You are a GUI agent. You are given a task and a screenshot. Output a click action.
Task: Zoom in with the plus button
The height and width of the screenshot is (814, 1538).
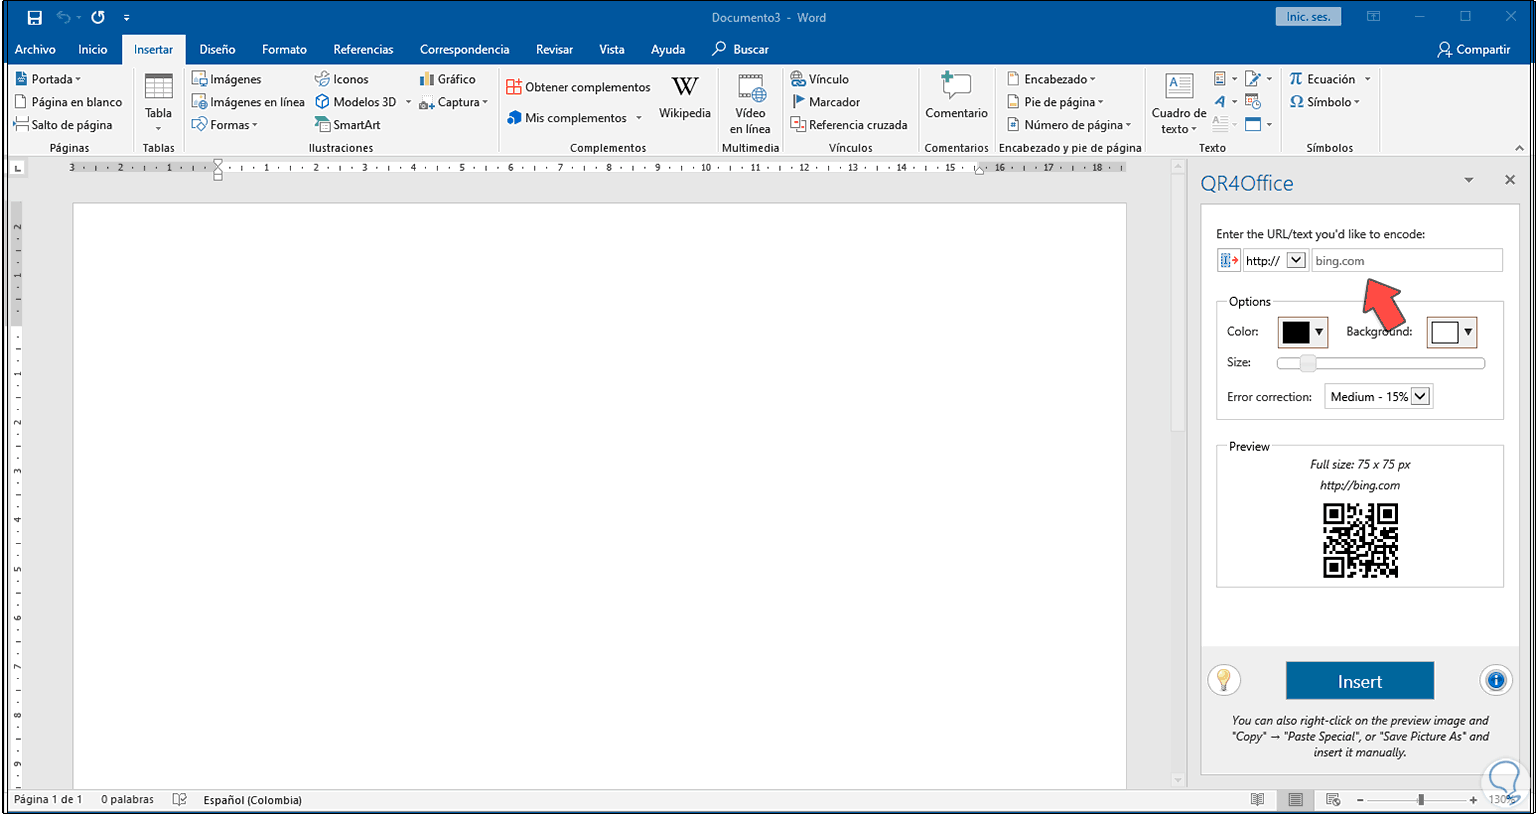[x=1473, y=800]
